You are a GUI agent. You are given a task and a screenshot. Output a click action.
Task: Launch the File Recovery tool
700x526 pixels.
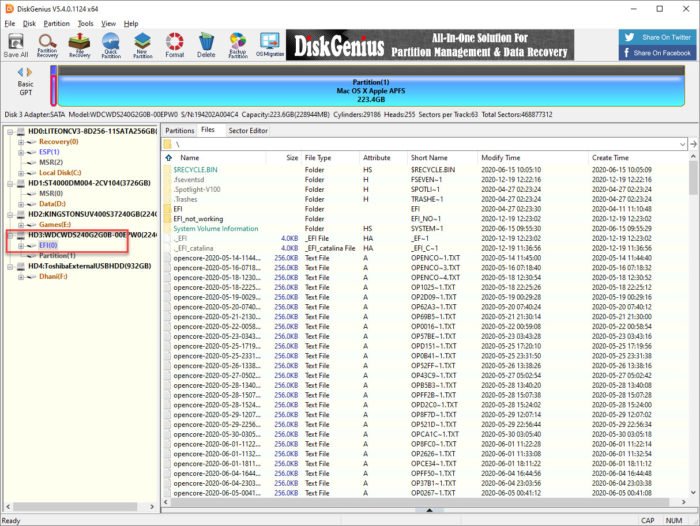coord(79,45)
